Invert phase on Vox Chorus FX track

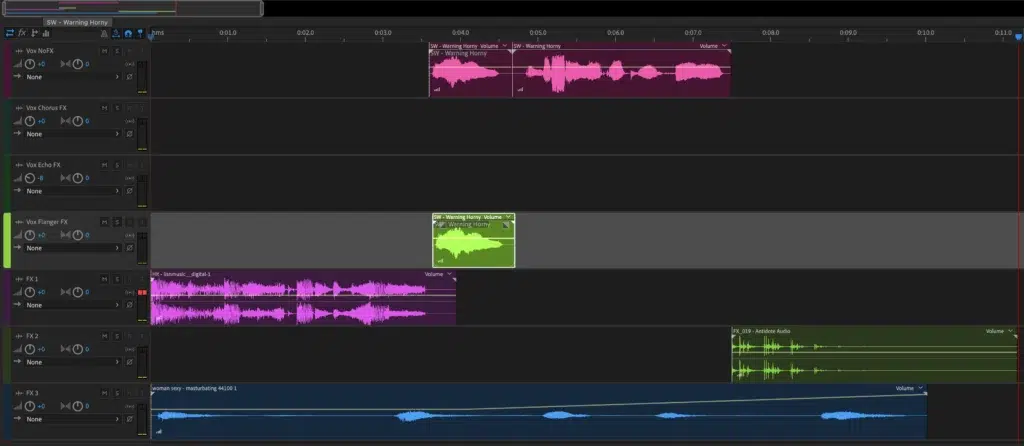pyautogui.click(x=129, y=134)
